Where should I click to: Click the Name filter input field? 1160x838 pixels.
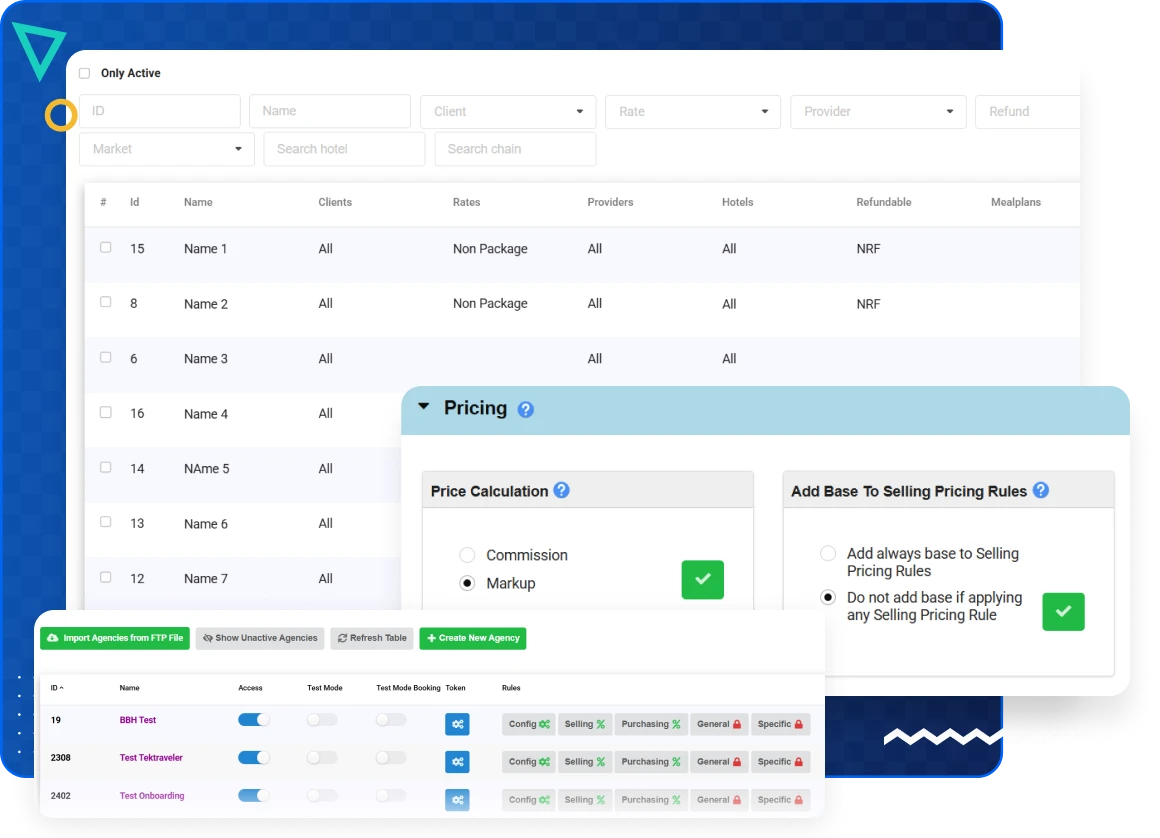(x=330, y=111)
